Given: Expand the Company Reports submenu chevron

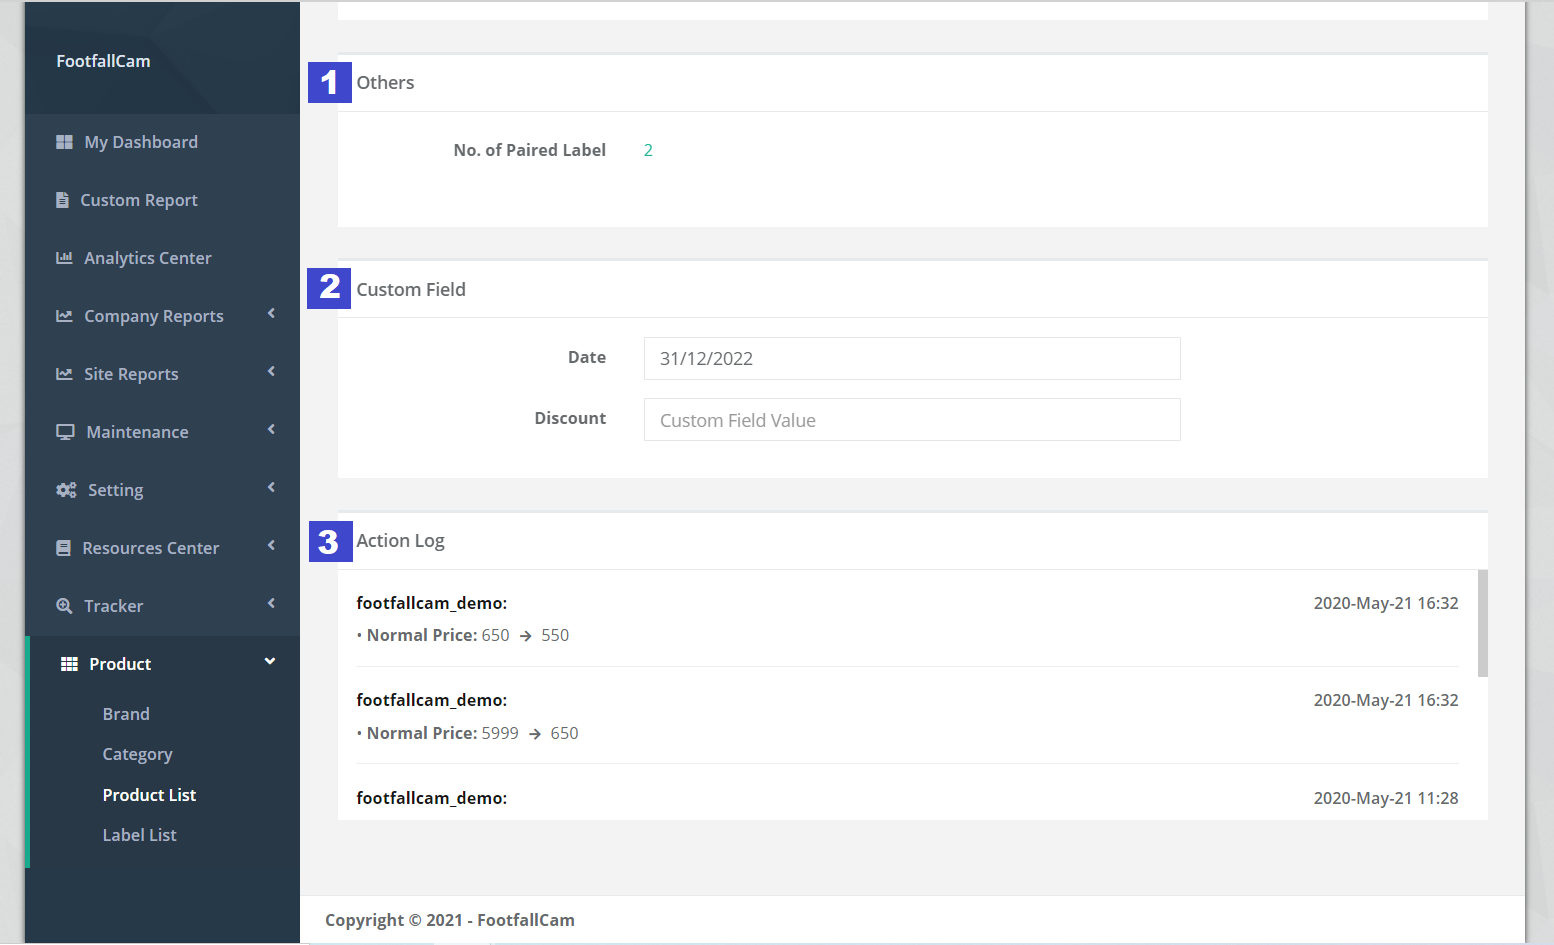Looking at the screenshot, I should tap(271, 314).
